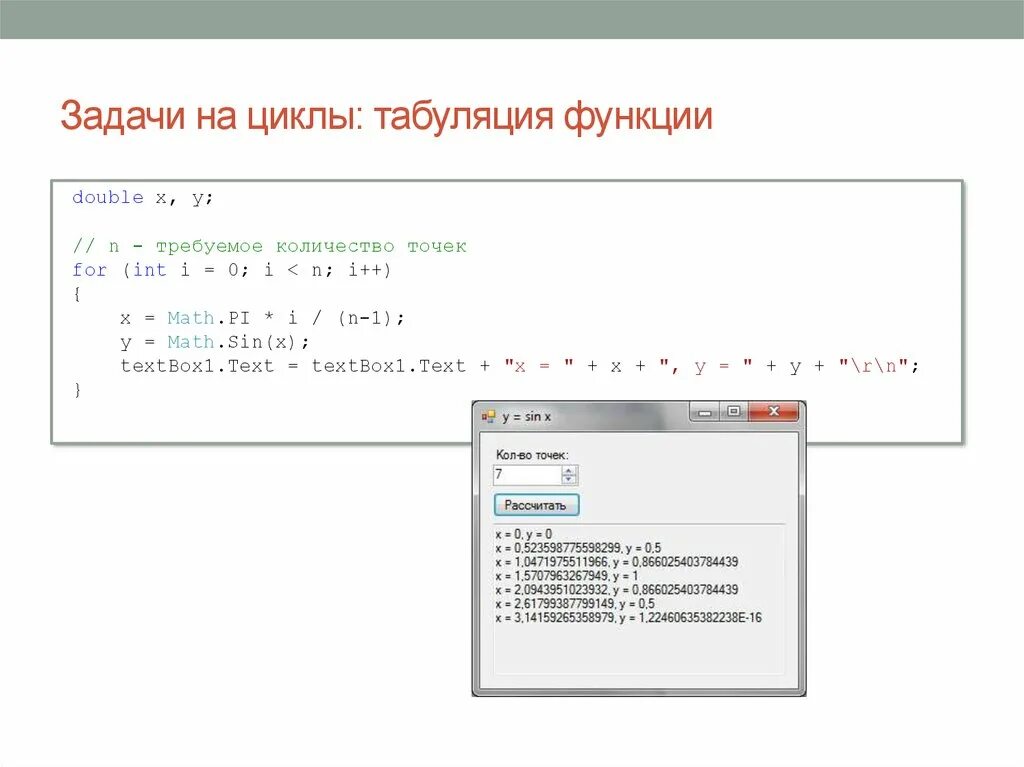This screenshot has width=1024, height=767.
Task: Click the Рассчитать button
Action: pos(536,505)
